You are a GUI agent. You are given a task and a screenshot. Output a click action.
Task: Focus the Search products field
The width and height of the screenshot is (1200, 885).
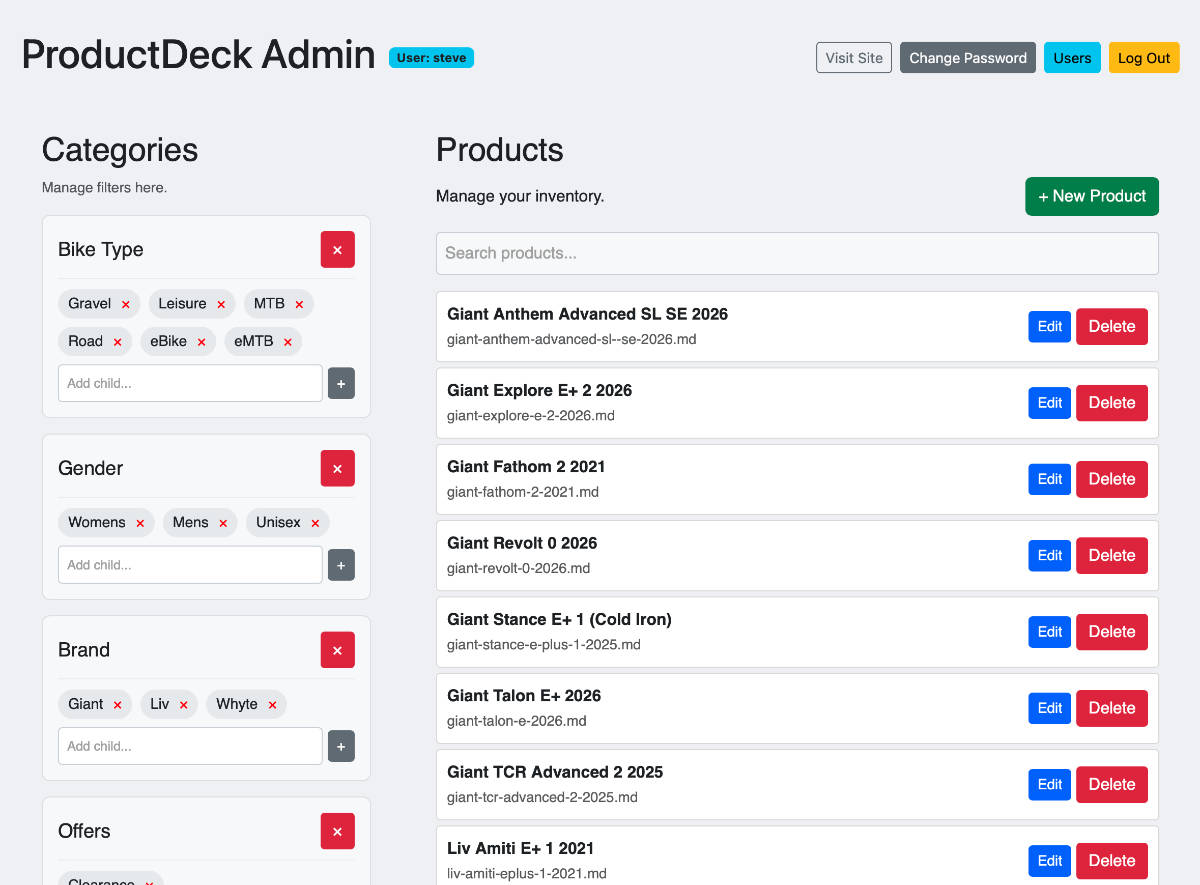(x=797, y=253)
